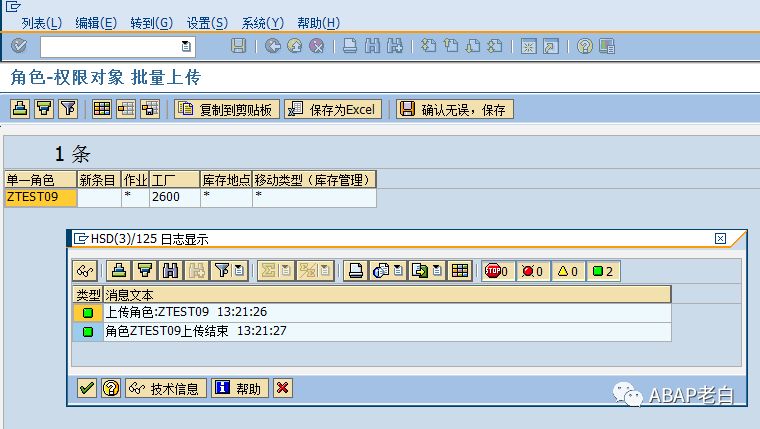This screenshot has height=429, width=760.
Task: Click the Select Layout icon in the main list toolbar
Action: point(126,109)
